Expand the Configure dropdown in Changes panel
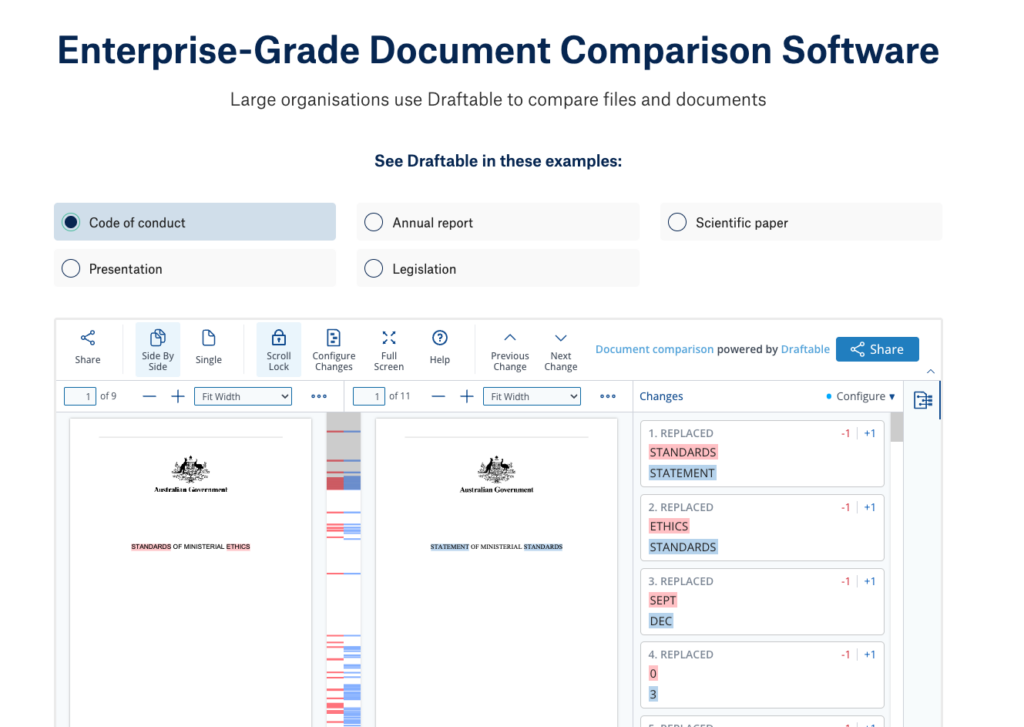The width and height of the screenshot is (1024, 727). pos(860,396)
